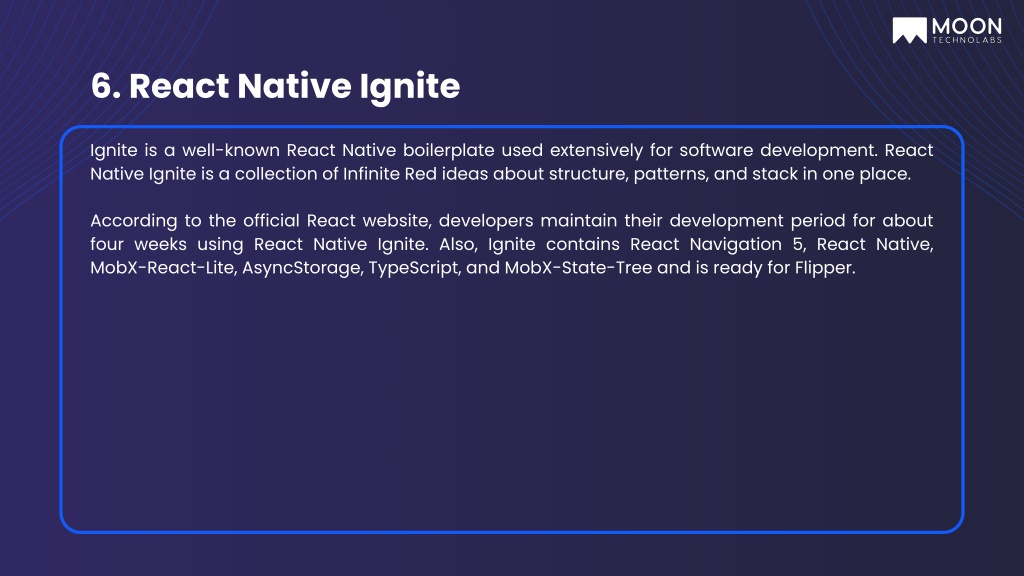1024x576 pixels.
Task: Click the paragraph starting "Ignite is a well-known"
Action: (511, 162)
